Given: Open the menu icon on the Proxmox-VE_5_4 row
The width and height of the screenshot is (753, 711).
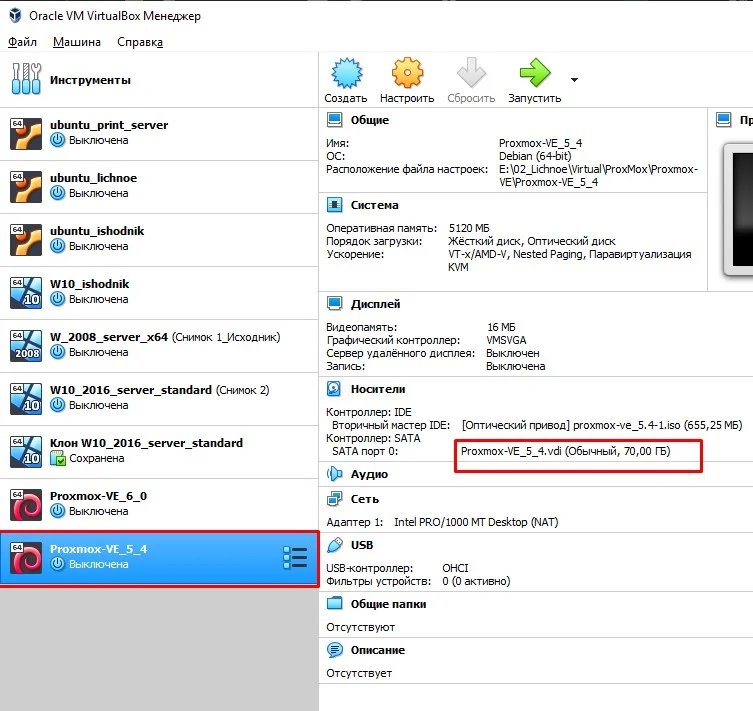Looking at the screenshot, I should (x=295, y=558).
